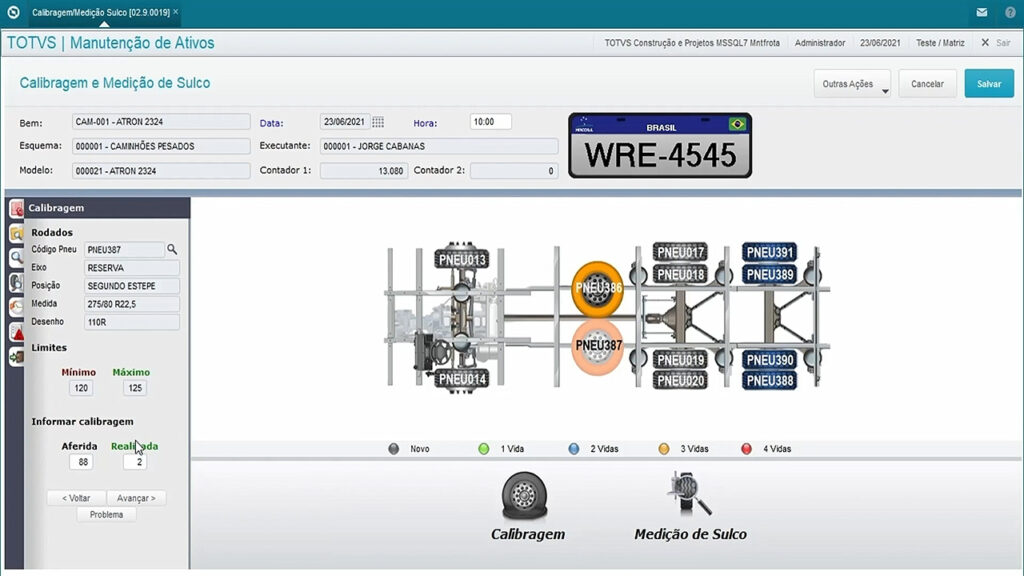Click the Novo gray legend dot
This screenshot has width=1024, height=576.
393,449
